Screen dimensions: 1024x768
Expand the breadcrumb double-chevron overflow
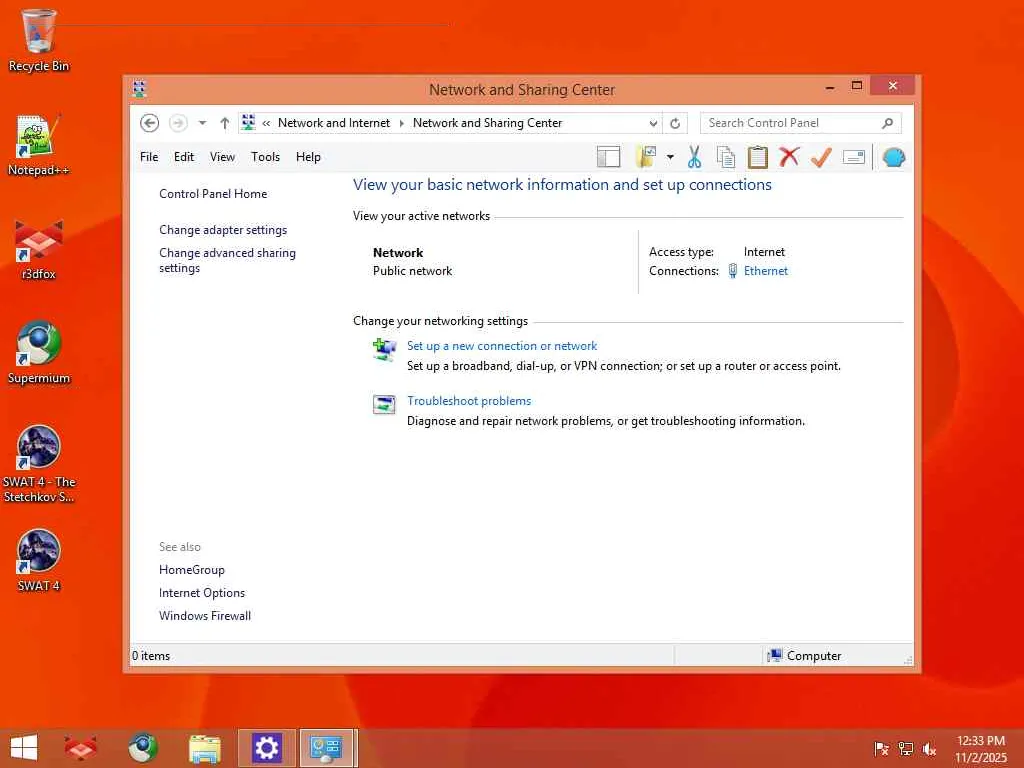tap(266, 123)
